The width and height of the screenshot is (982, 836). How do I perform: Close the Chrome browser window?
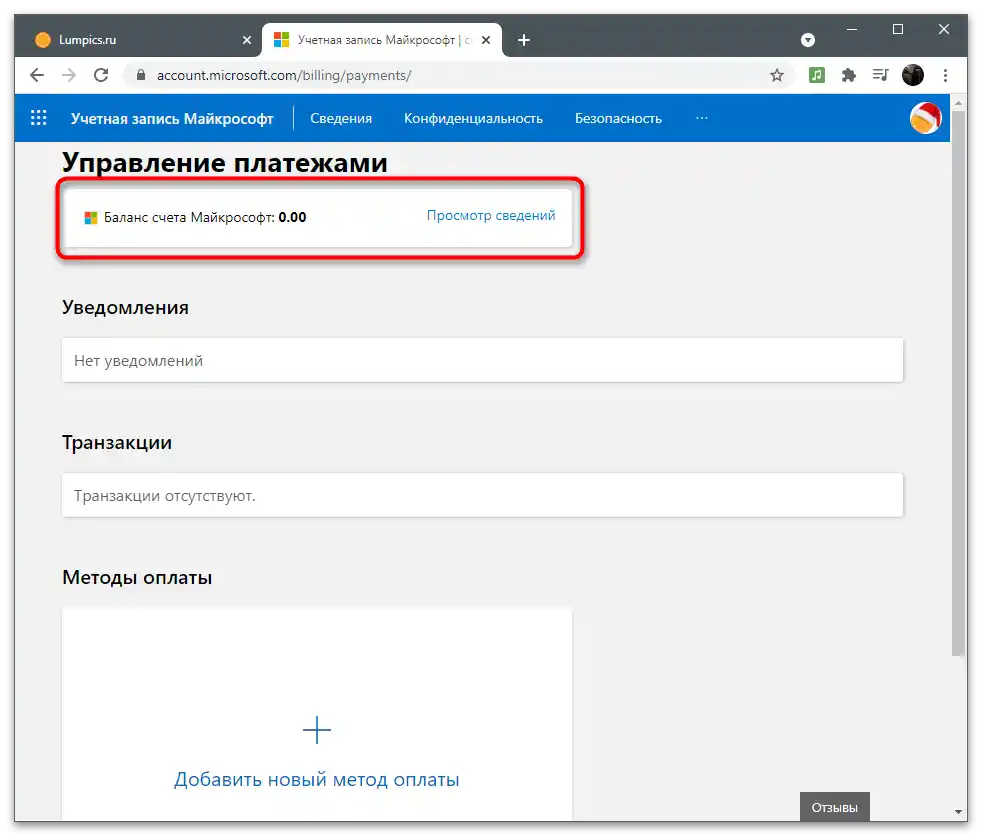click(x=944, y=29)
